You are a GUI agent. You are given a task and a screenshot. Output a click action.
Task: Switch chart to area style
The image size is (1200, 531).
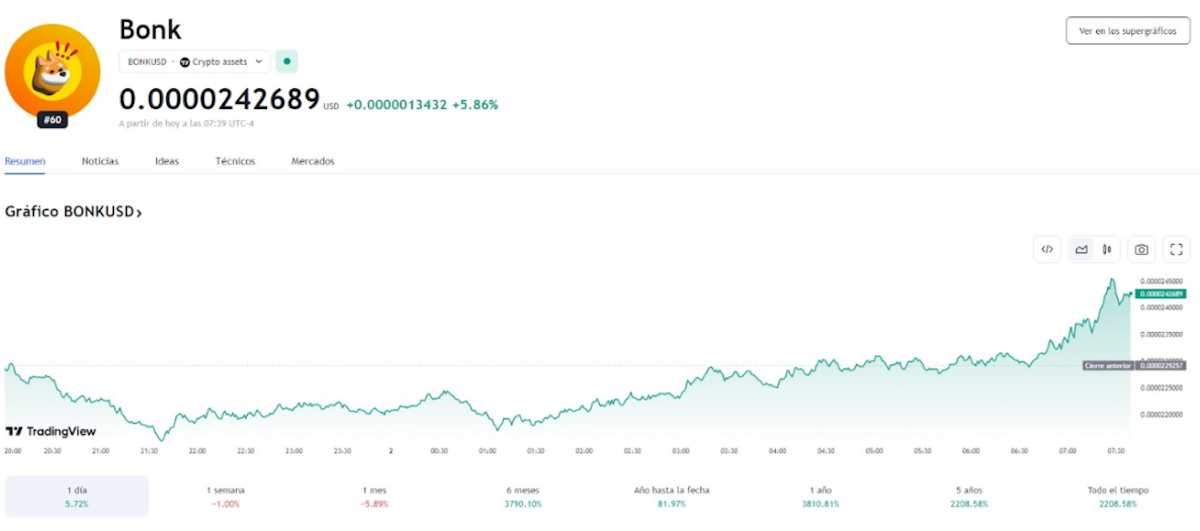(x=1081, y=250)
